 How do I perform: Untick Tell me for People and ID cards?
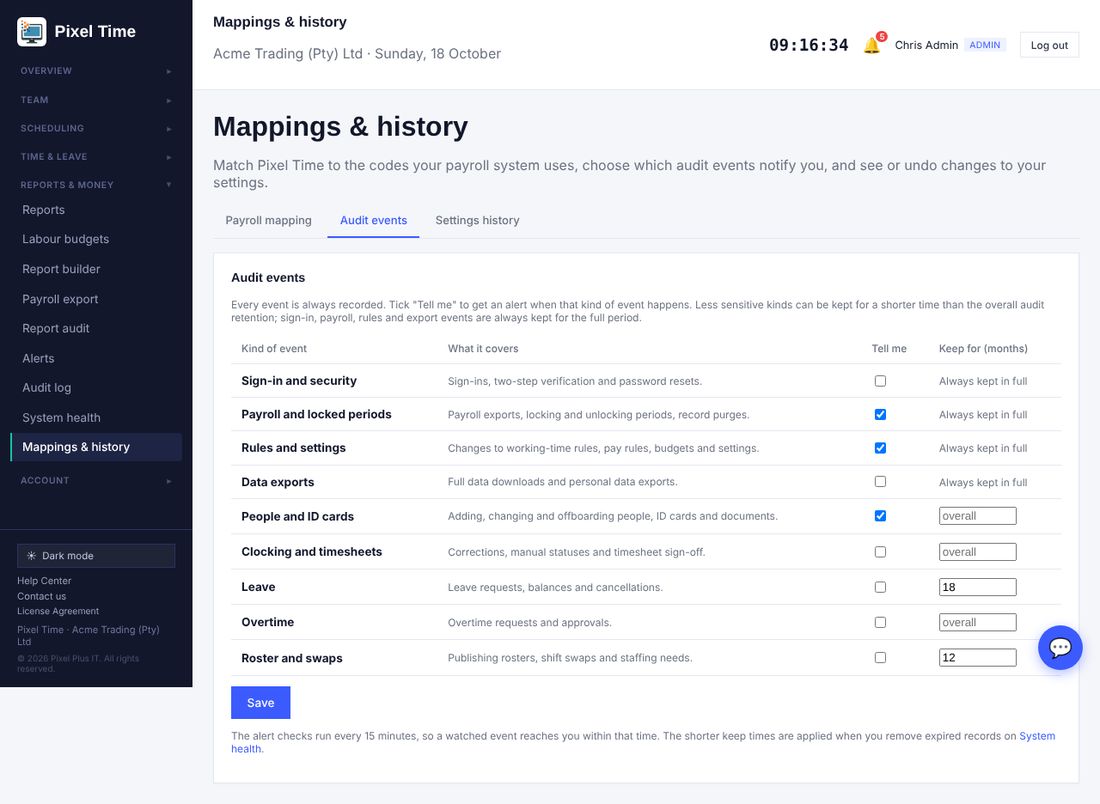880,516
